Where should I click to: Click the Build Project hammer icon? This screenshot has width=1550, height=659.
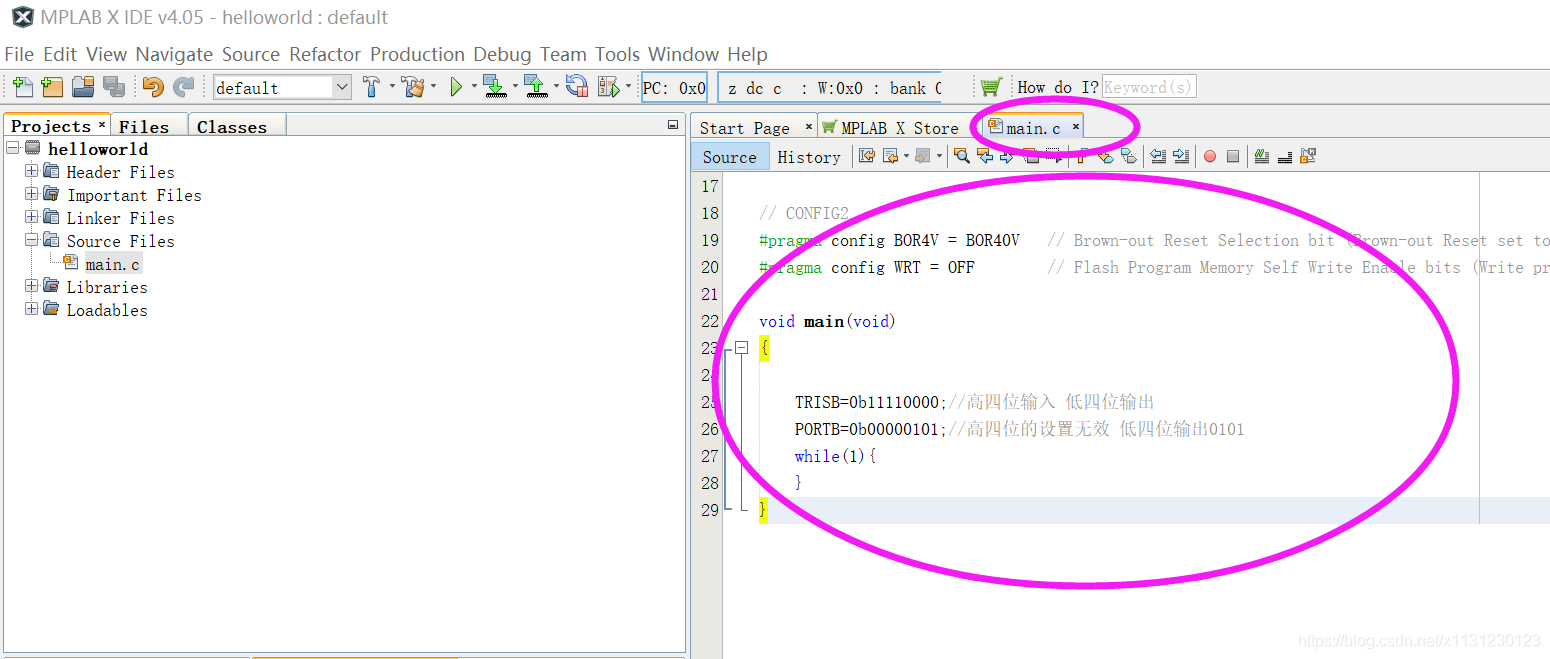tap(371, 87)
